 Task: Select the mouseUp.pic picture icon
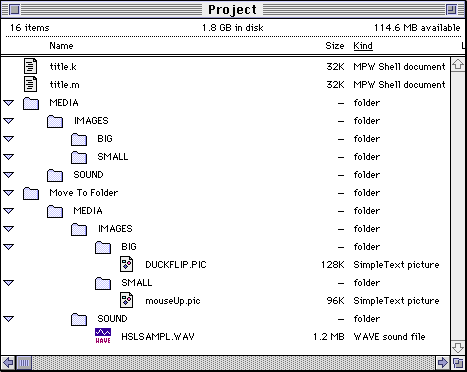coord(126,300)
